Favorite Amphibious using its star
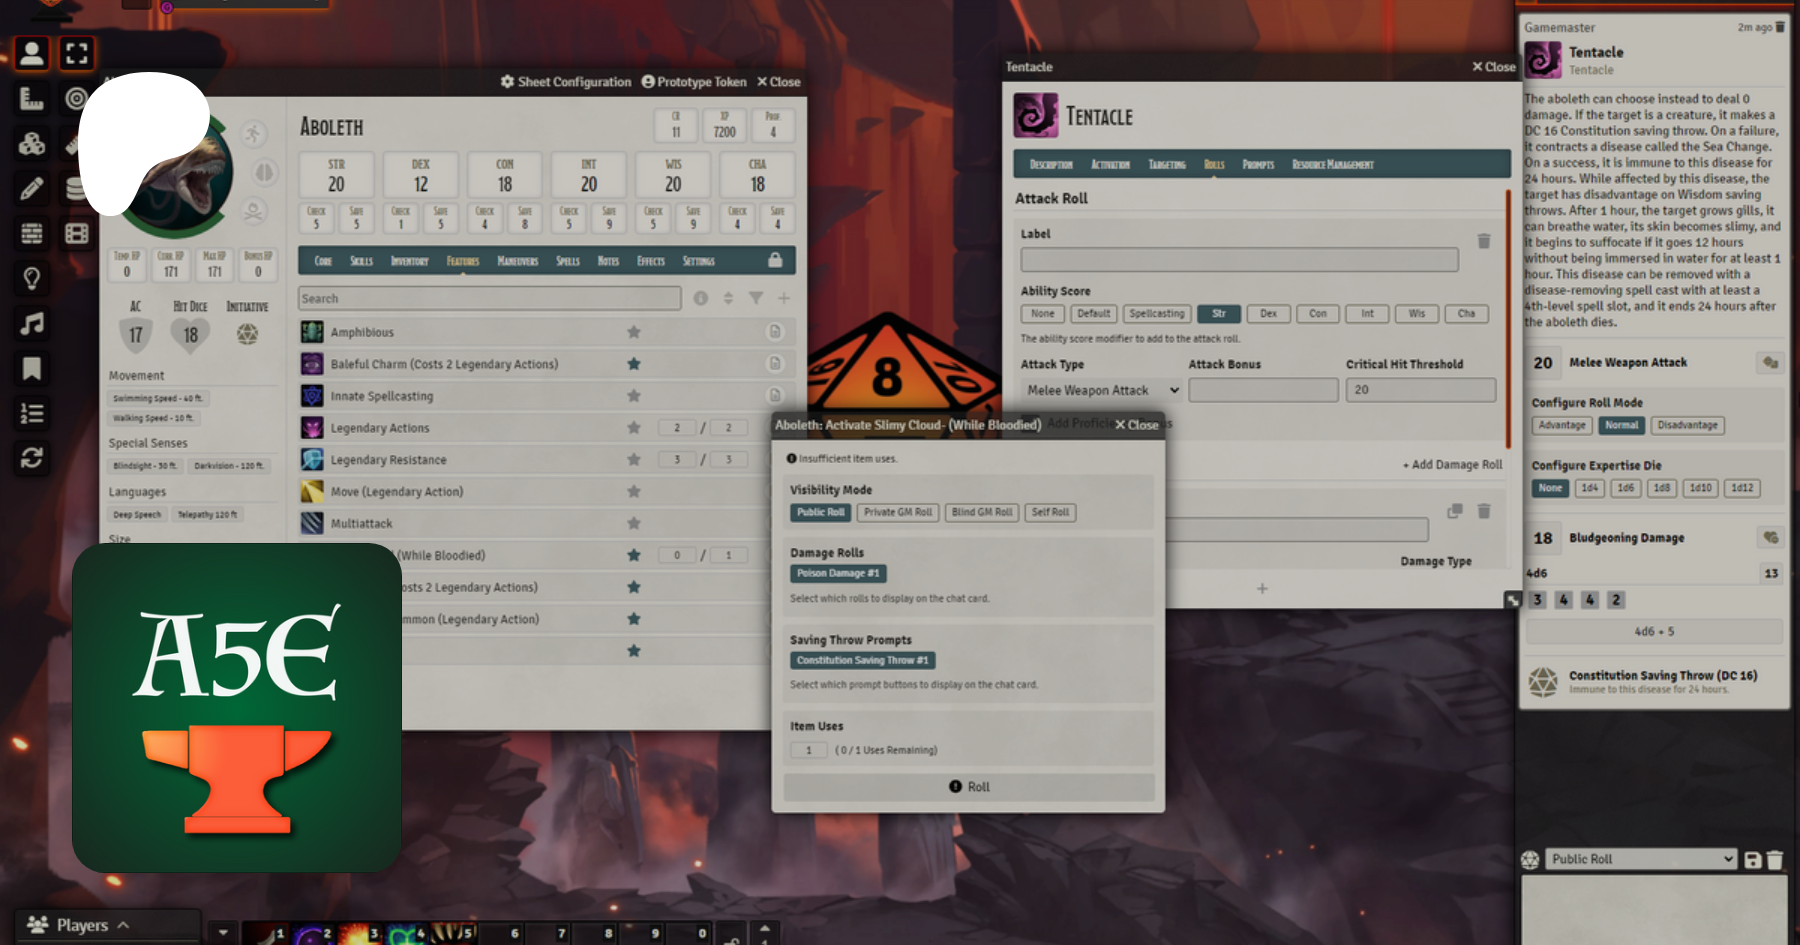This screenshot has height=945, width=1800. coord(633,332)
